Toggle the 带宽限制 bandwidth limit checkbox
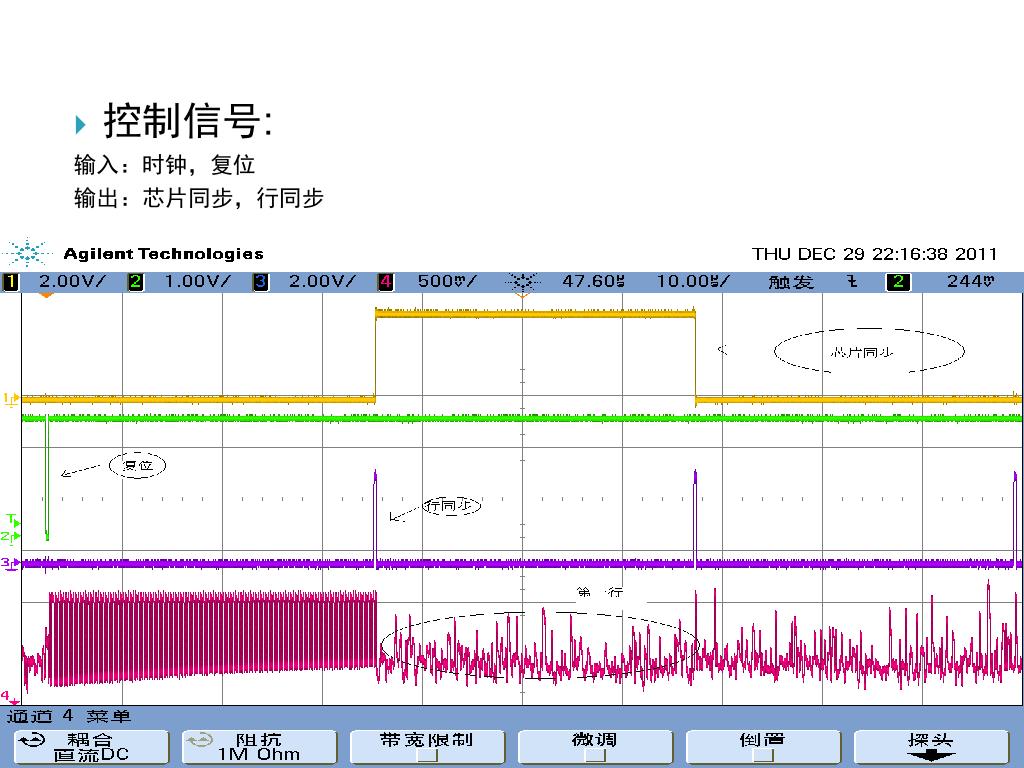Screen dimensions: 1024x768 [427, 756]
